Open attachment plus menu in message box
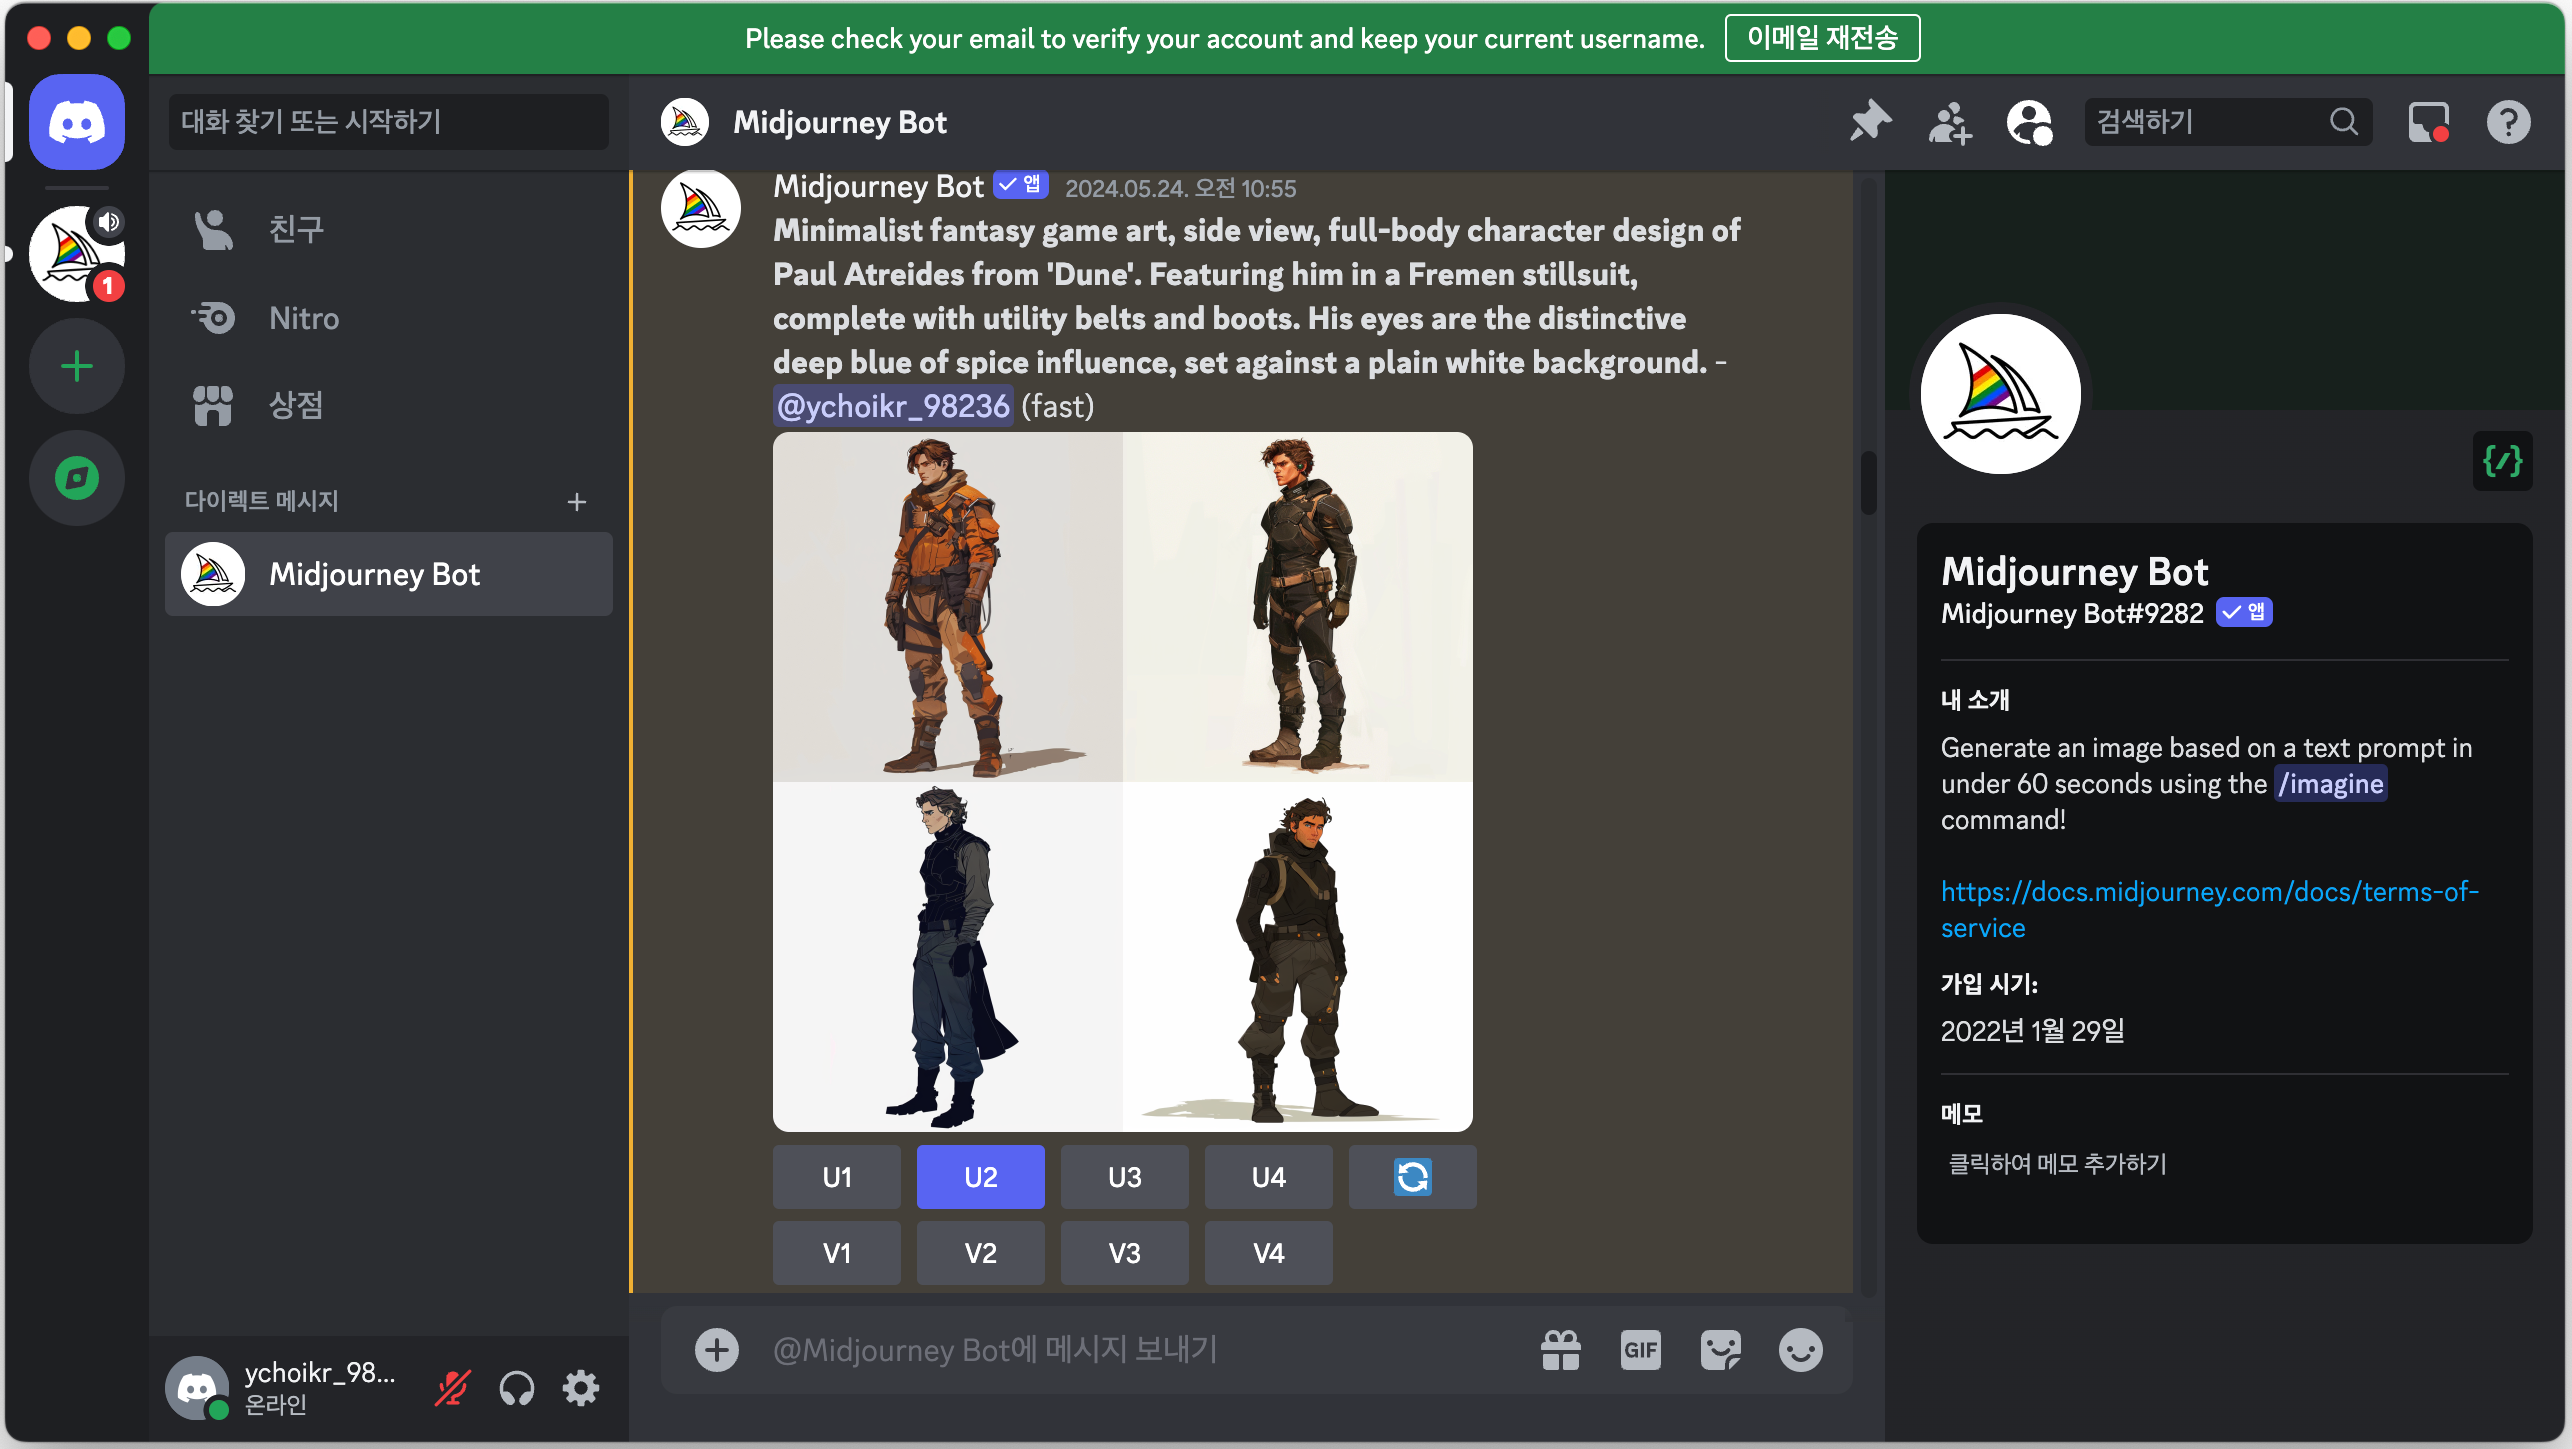Image resolution: width=2572 pixels, height=1449 pixels. [716, 1350]
